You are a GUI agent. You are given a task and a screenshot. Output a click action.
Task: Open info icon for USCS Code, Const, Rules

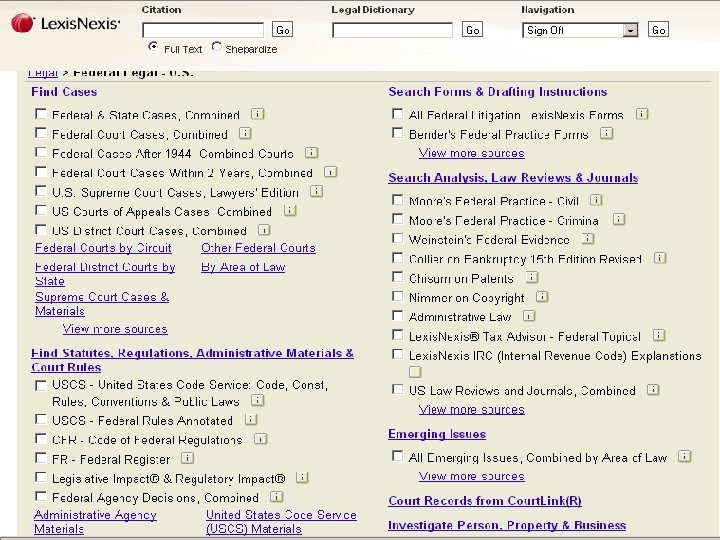click(258, 400)
